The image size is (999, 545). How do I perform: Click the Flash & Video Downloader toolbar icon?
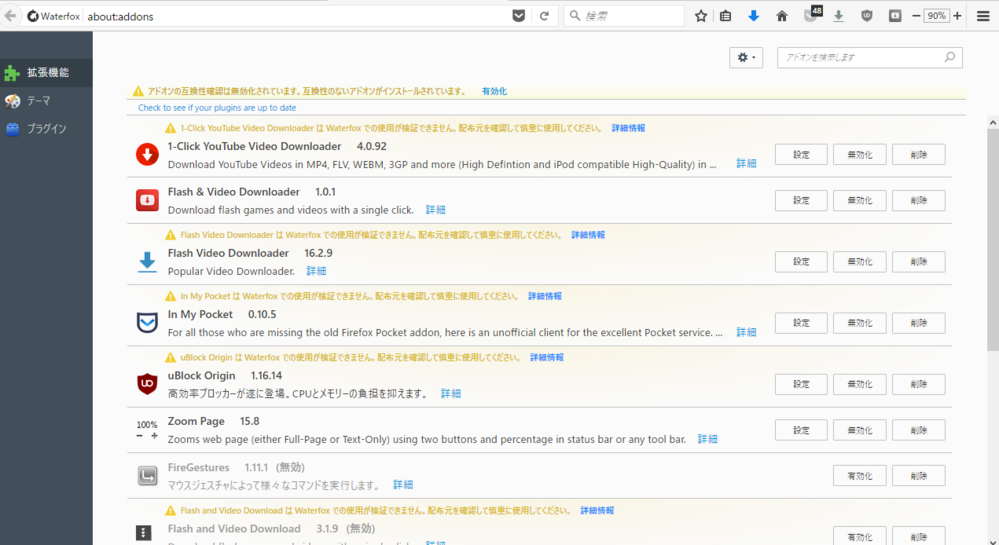click(x=895, y=16)
